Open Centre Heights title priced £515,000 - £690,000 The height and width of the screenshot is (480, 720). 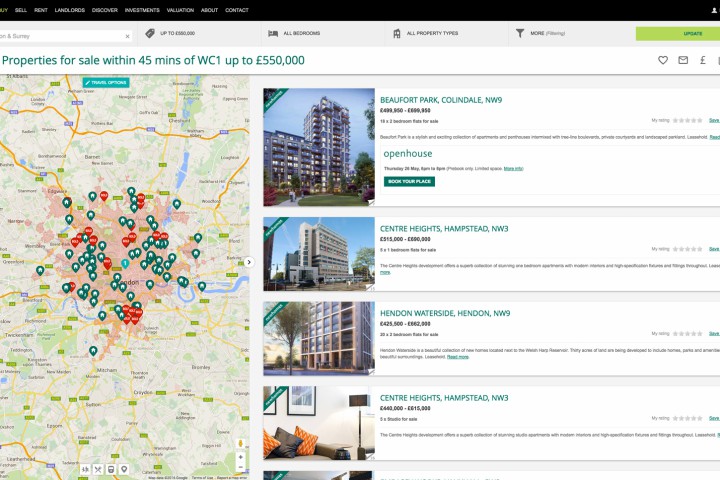444,229
